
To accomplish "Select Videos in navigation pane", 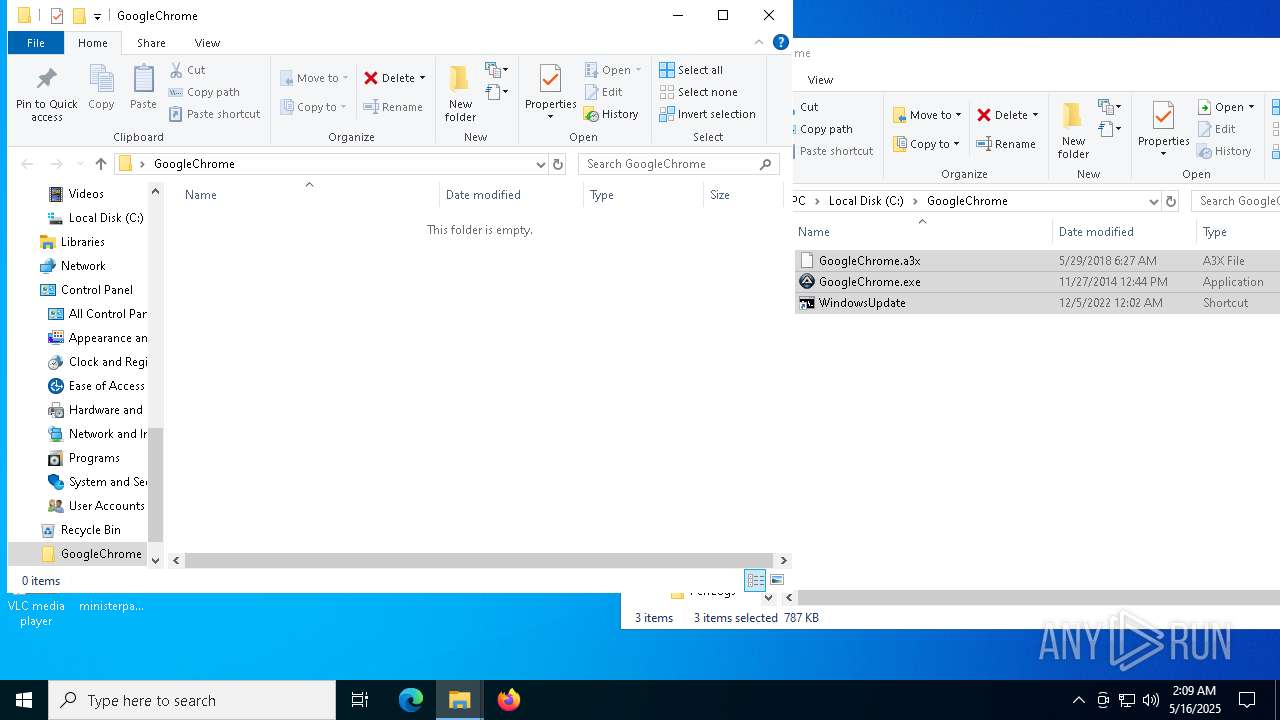I will tap(86, 194).
